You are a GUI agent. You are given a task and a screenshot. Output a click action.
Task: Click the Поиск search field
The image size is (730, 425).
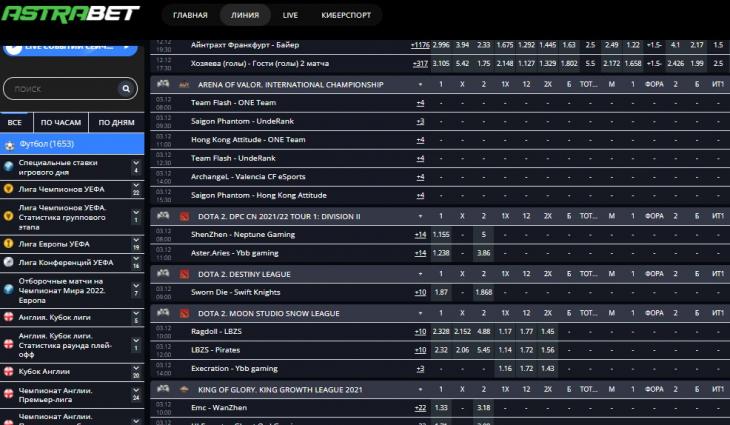pos(60,89)
